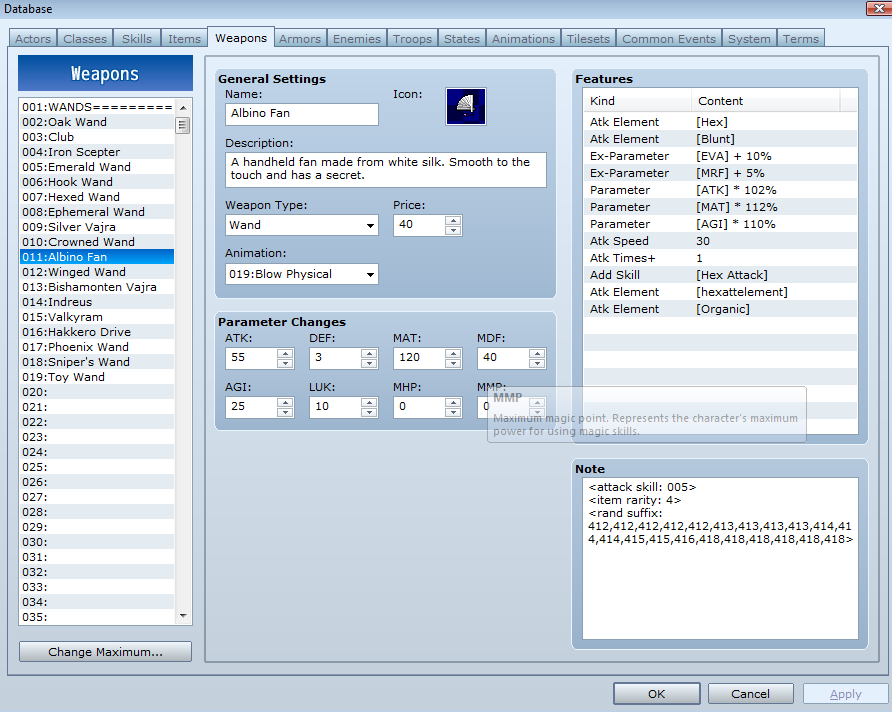Decrease the Price value
892x712 pixels.
pos(453,230)
